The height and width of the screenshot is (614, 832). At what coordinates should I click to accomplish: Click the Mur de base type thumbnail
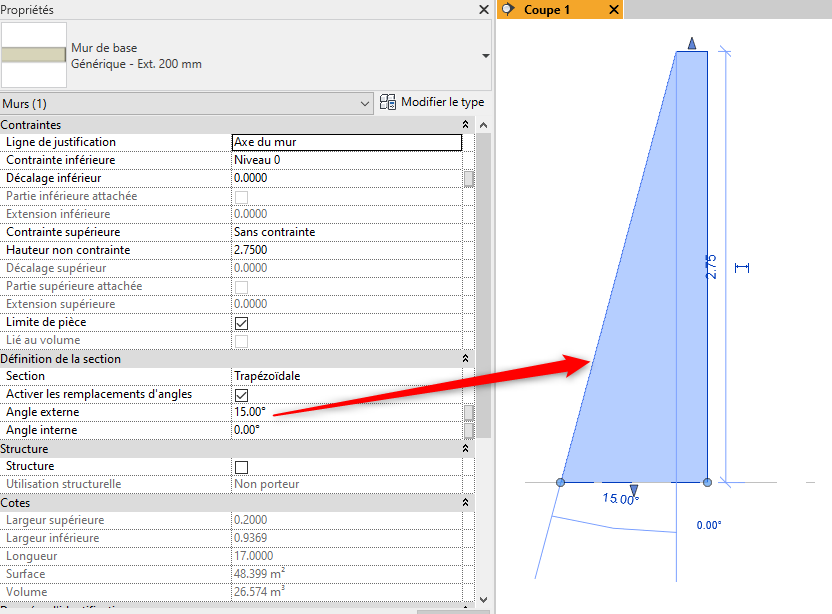coord(34,56)
